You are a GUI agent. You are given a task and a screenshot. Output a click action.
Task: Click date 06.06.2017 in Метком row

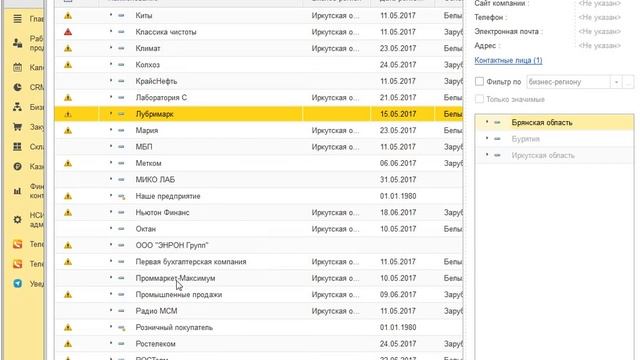(x=398, y=163)
